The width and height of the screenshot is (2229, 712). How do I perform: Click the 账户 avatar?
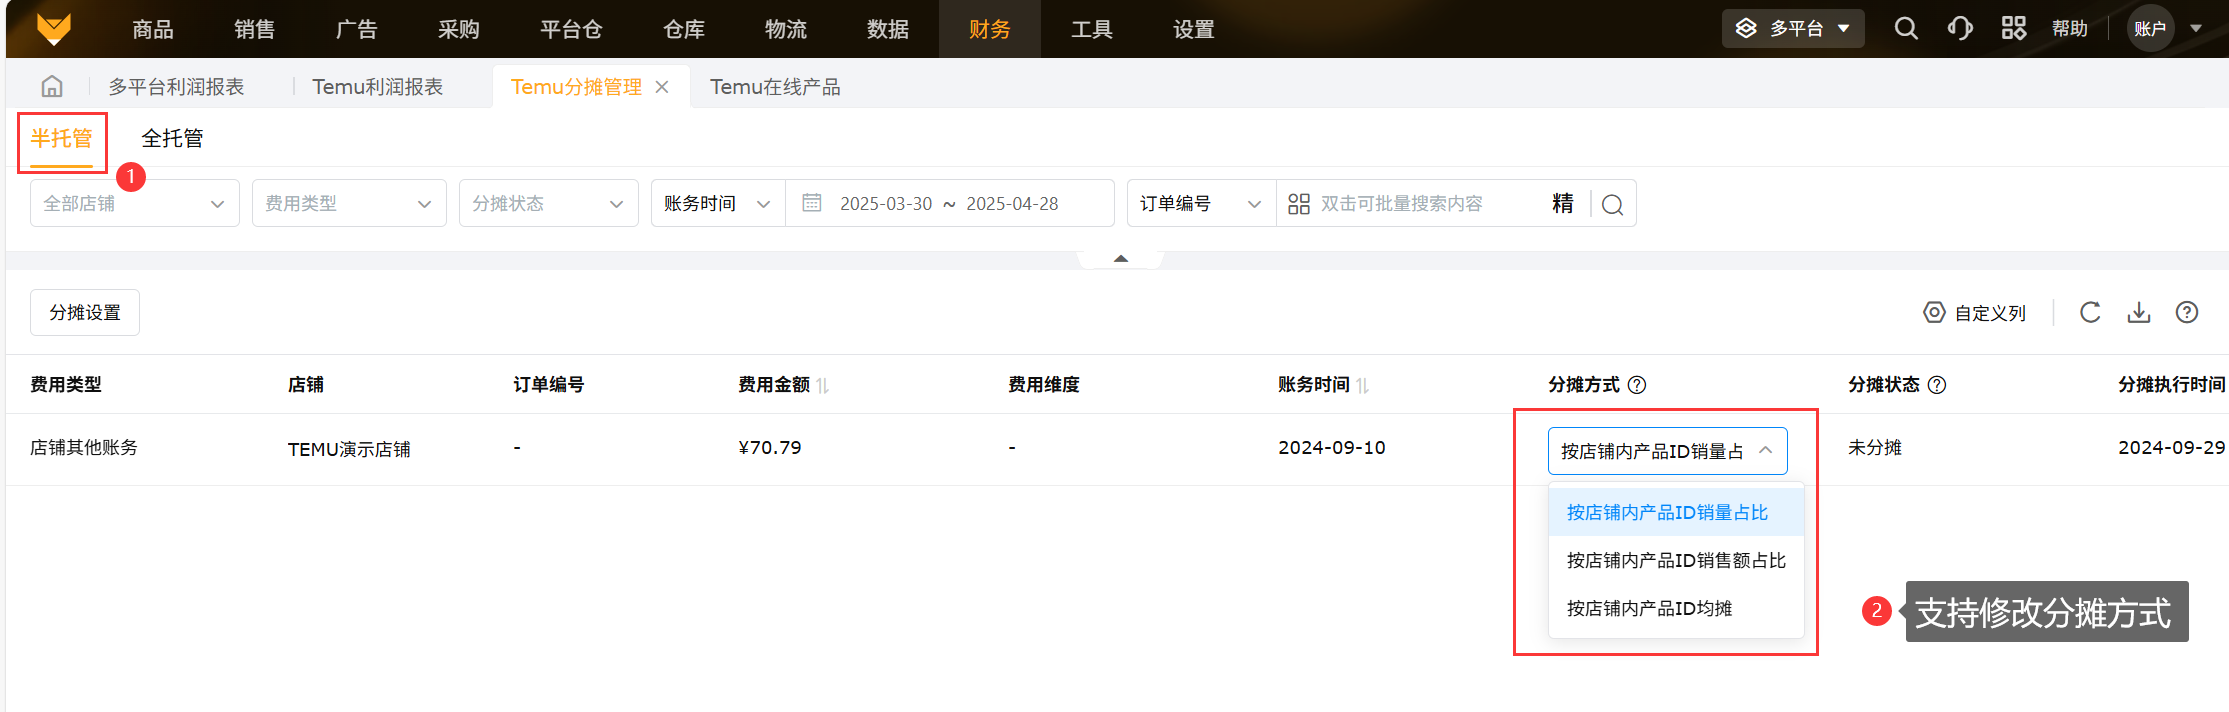pyautogui.click(x=2150, y=28)
